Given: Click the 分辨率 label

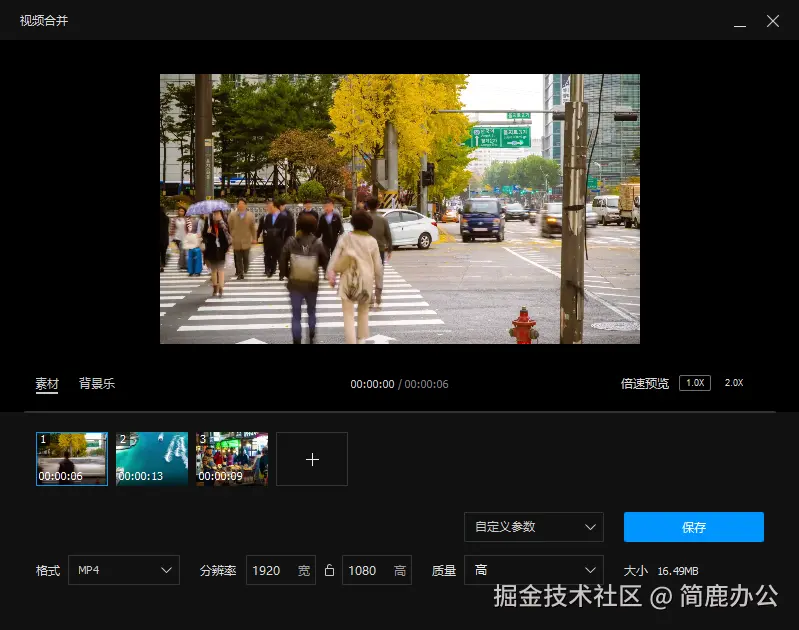Looking at the screenshot, I should tap(218, 570).
